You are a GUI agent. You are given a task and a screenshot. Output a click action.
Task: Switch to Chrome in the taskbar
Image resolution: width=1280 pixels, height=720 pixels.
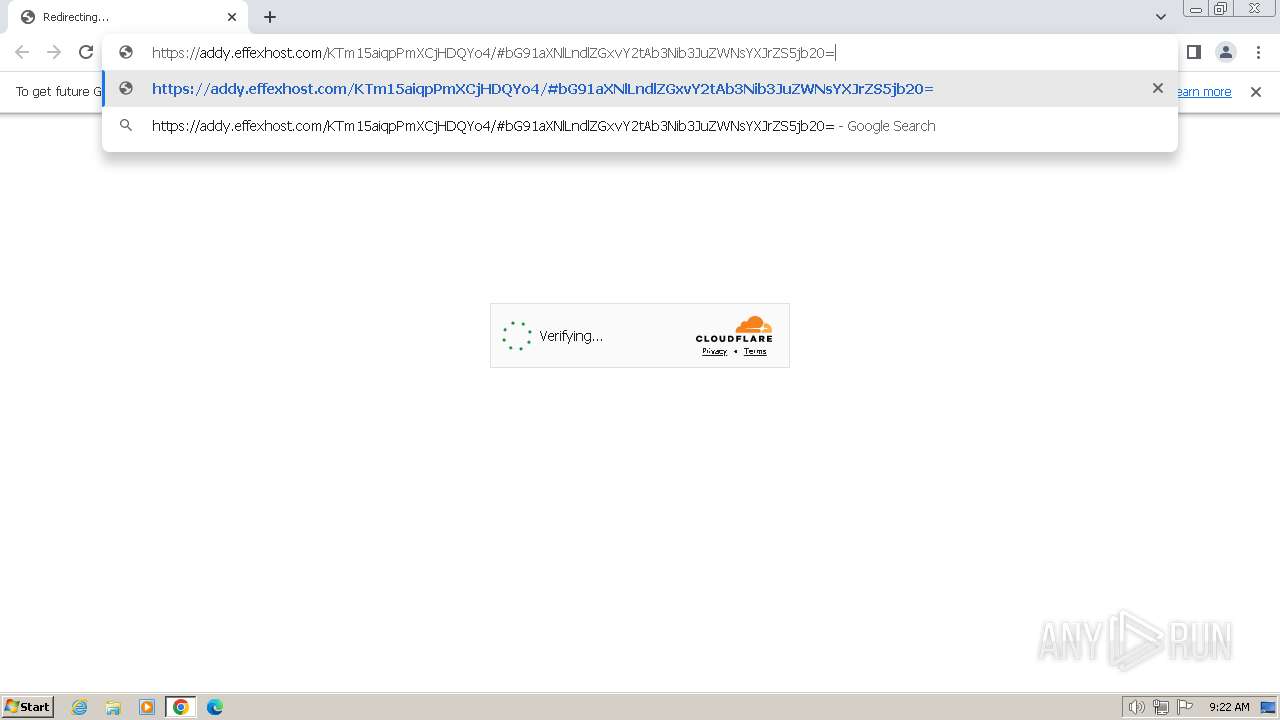[181, 707]
